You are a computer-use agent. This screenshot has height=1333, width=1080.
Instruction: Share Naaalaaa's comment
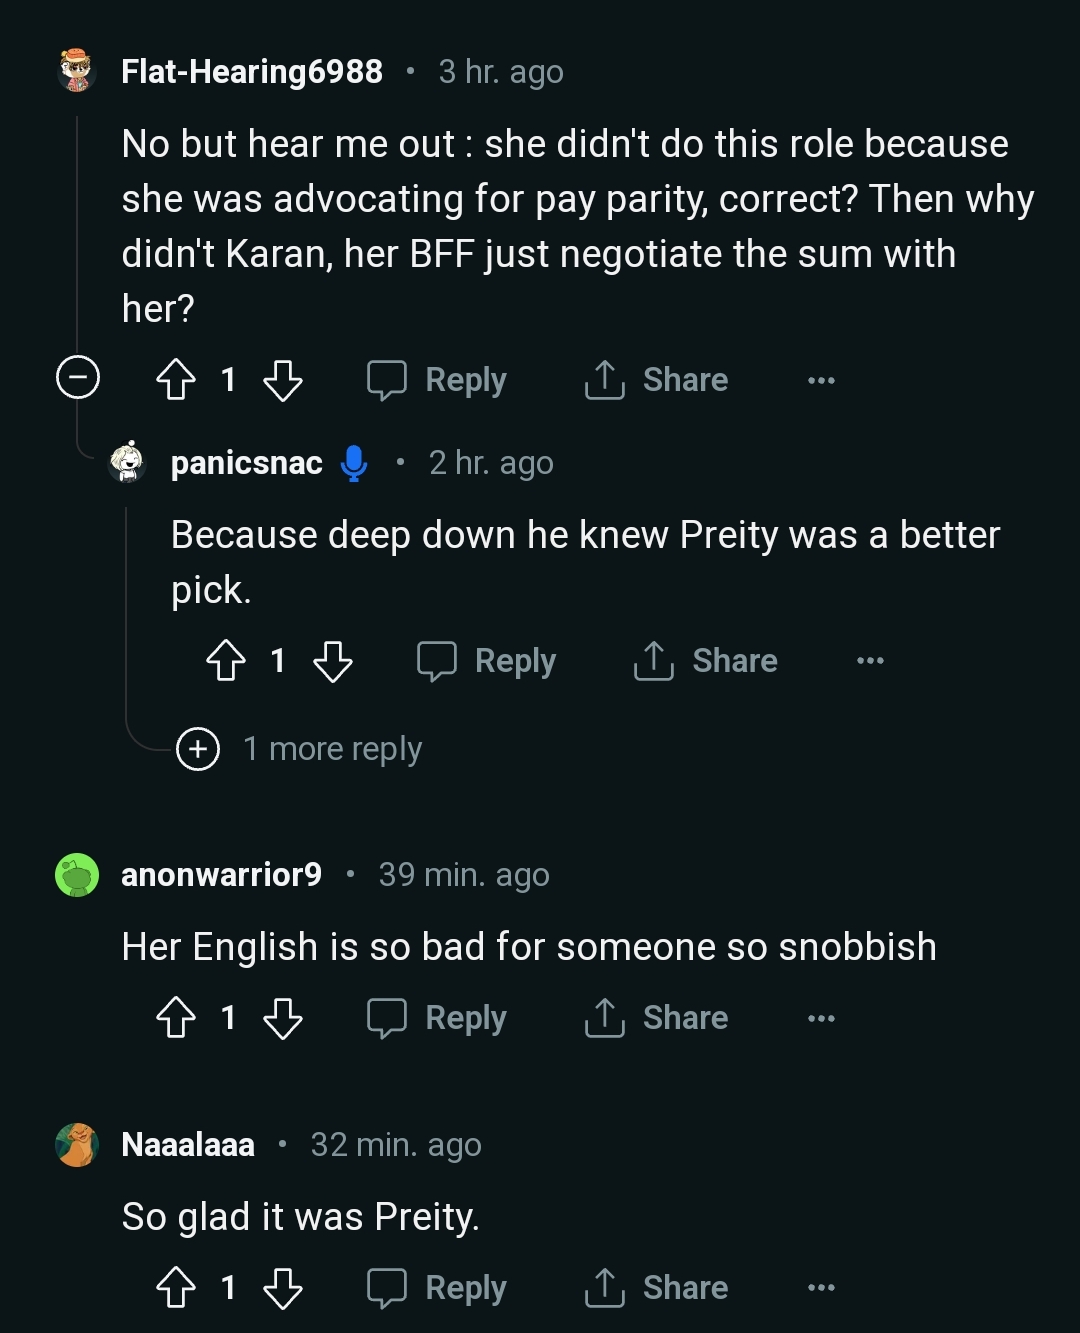point(657,1288)
